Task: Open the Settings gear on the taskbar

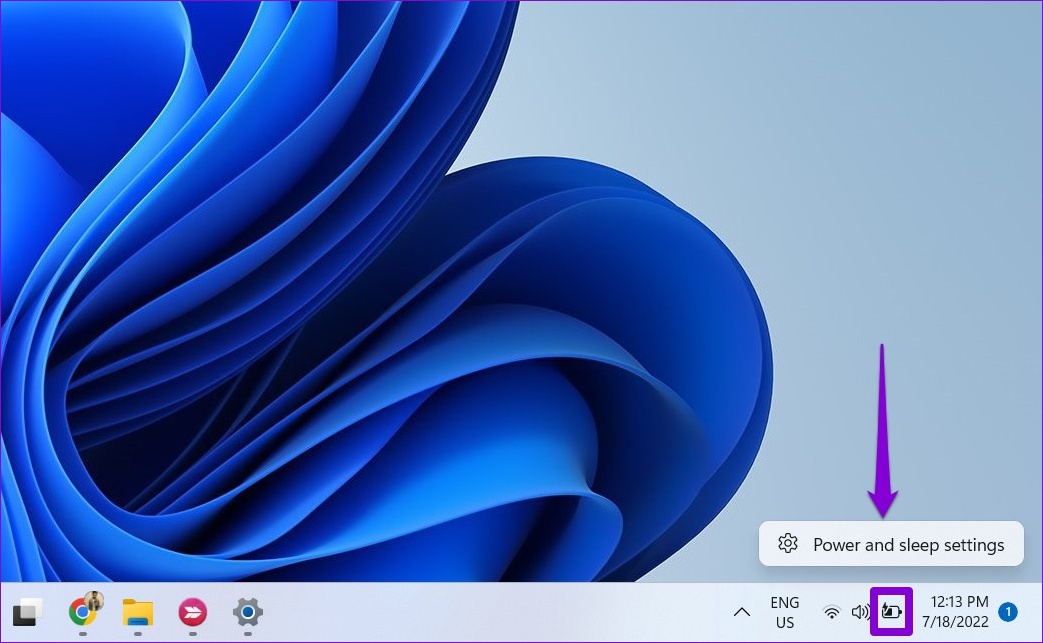Action: click(x=247, y=611)
